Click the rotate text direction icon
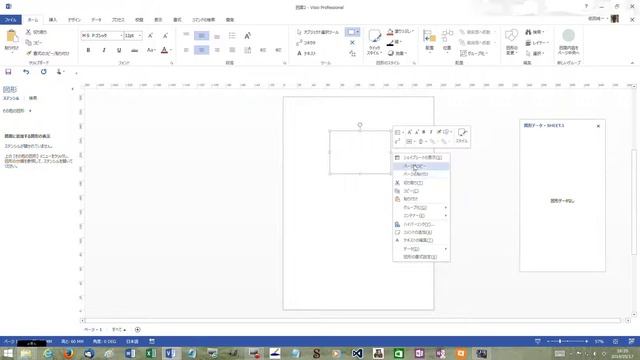Image resolution: width=640 pixels, height=360 pixels. coord(247,36)
